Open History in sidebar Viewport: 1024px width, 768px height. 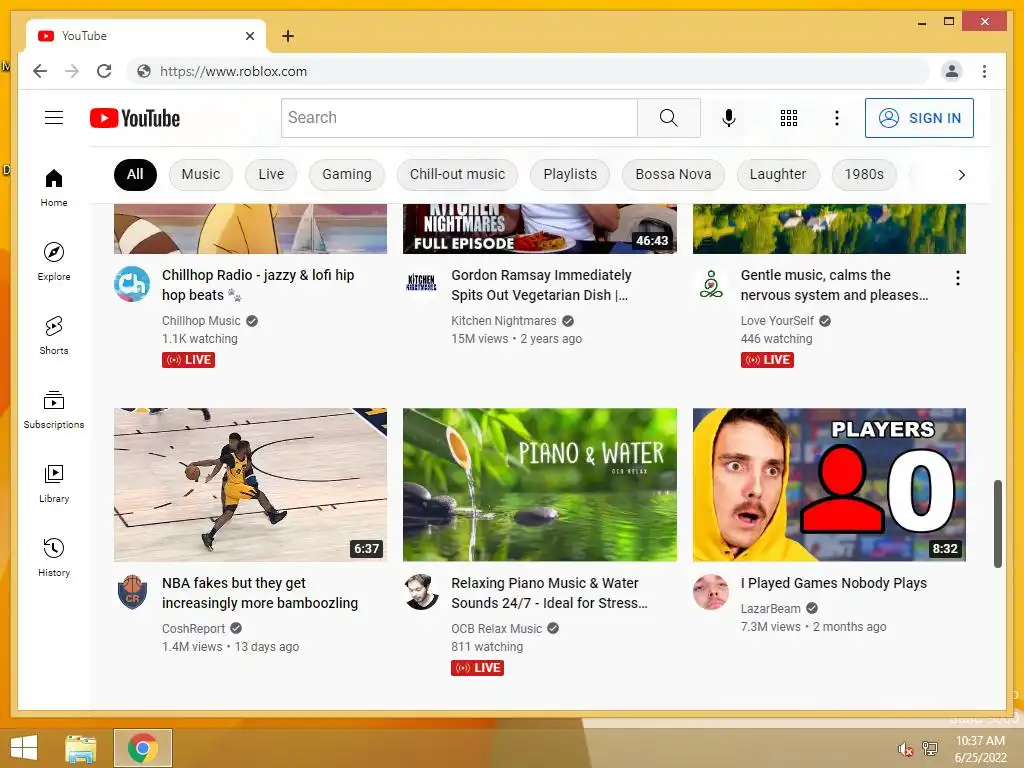(54, 557)
